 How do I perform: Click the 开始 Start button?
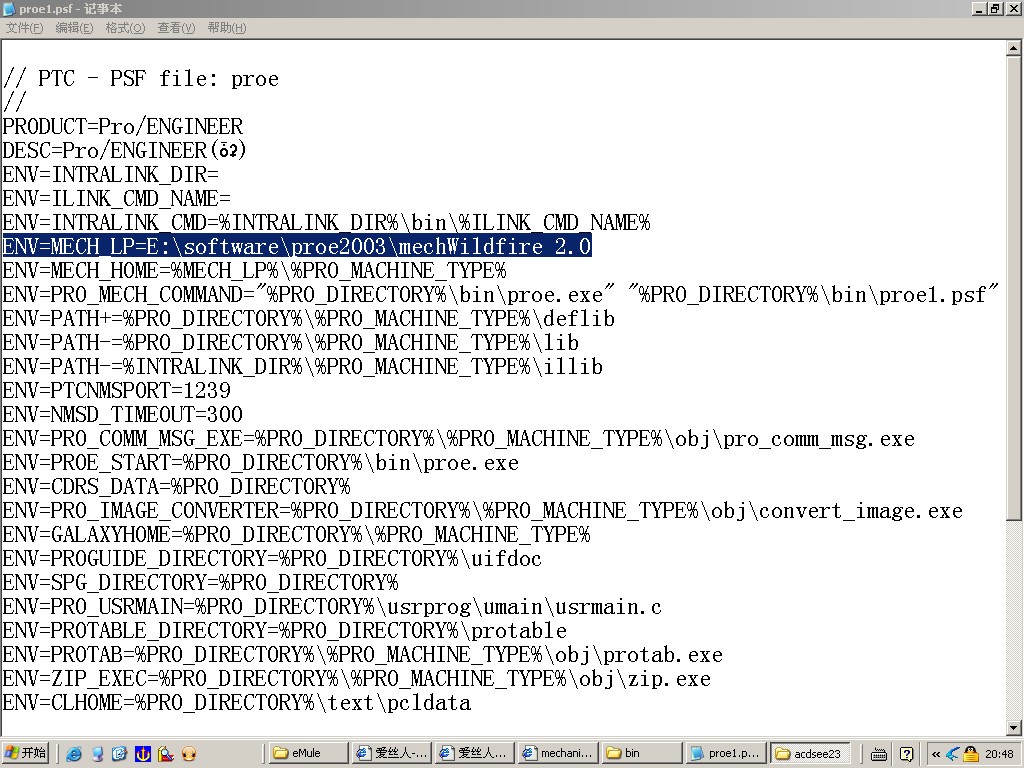click(x=26, y=753)
